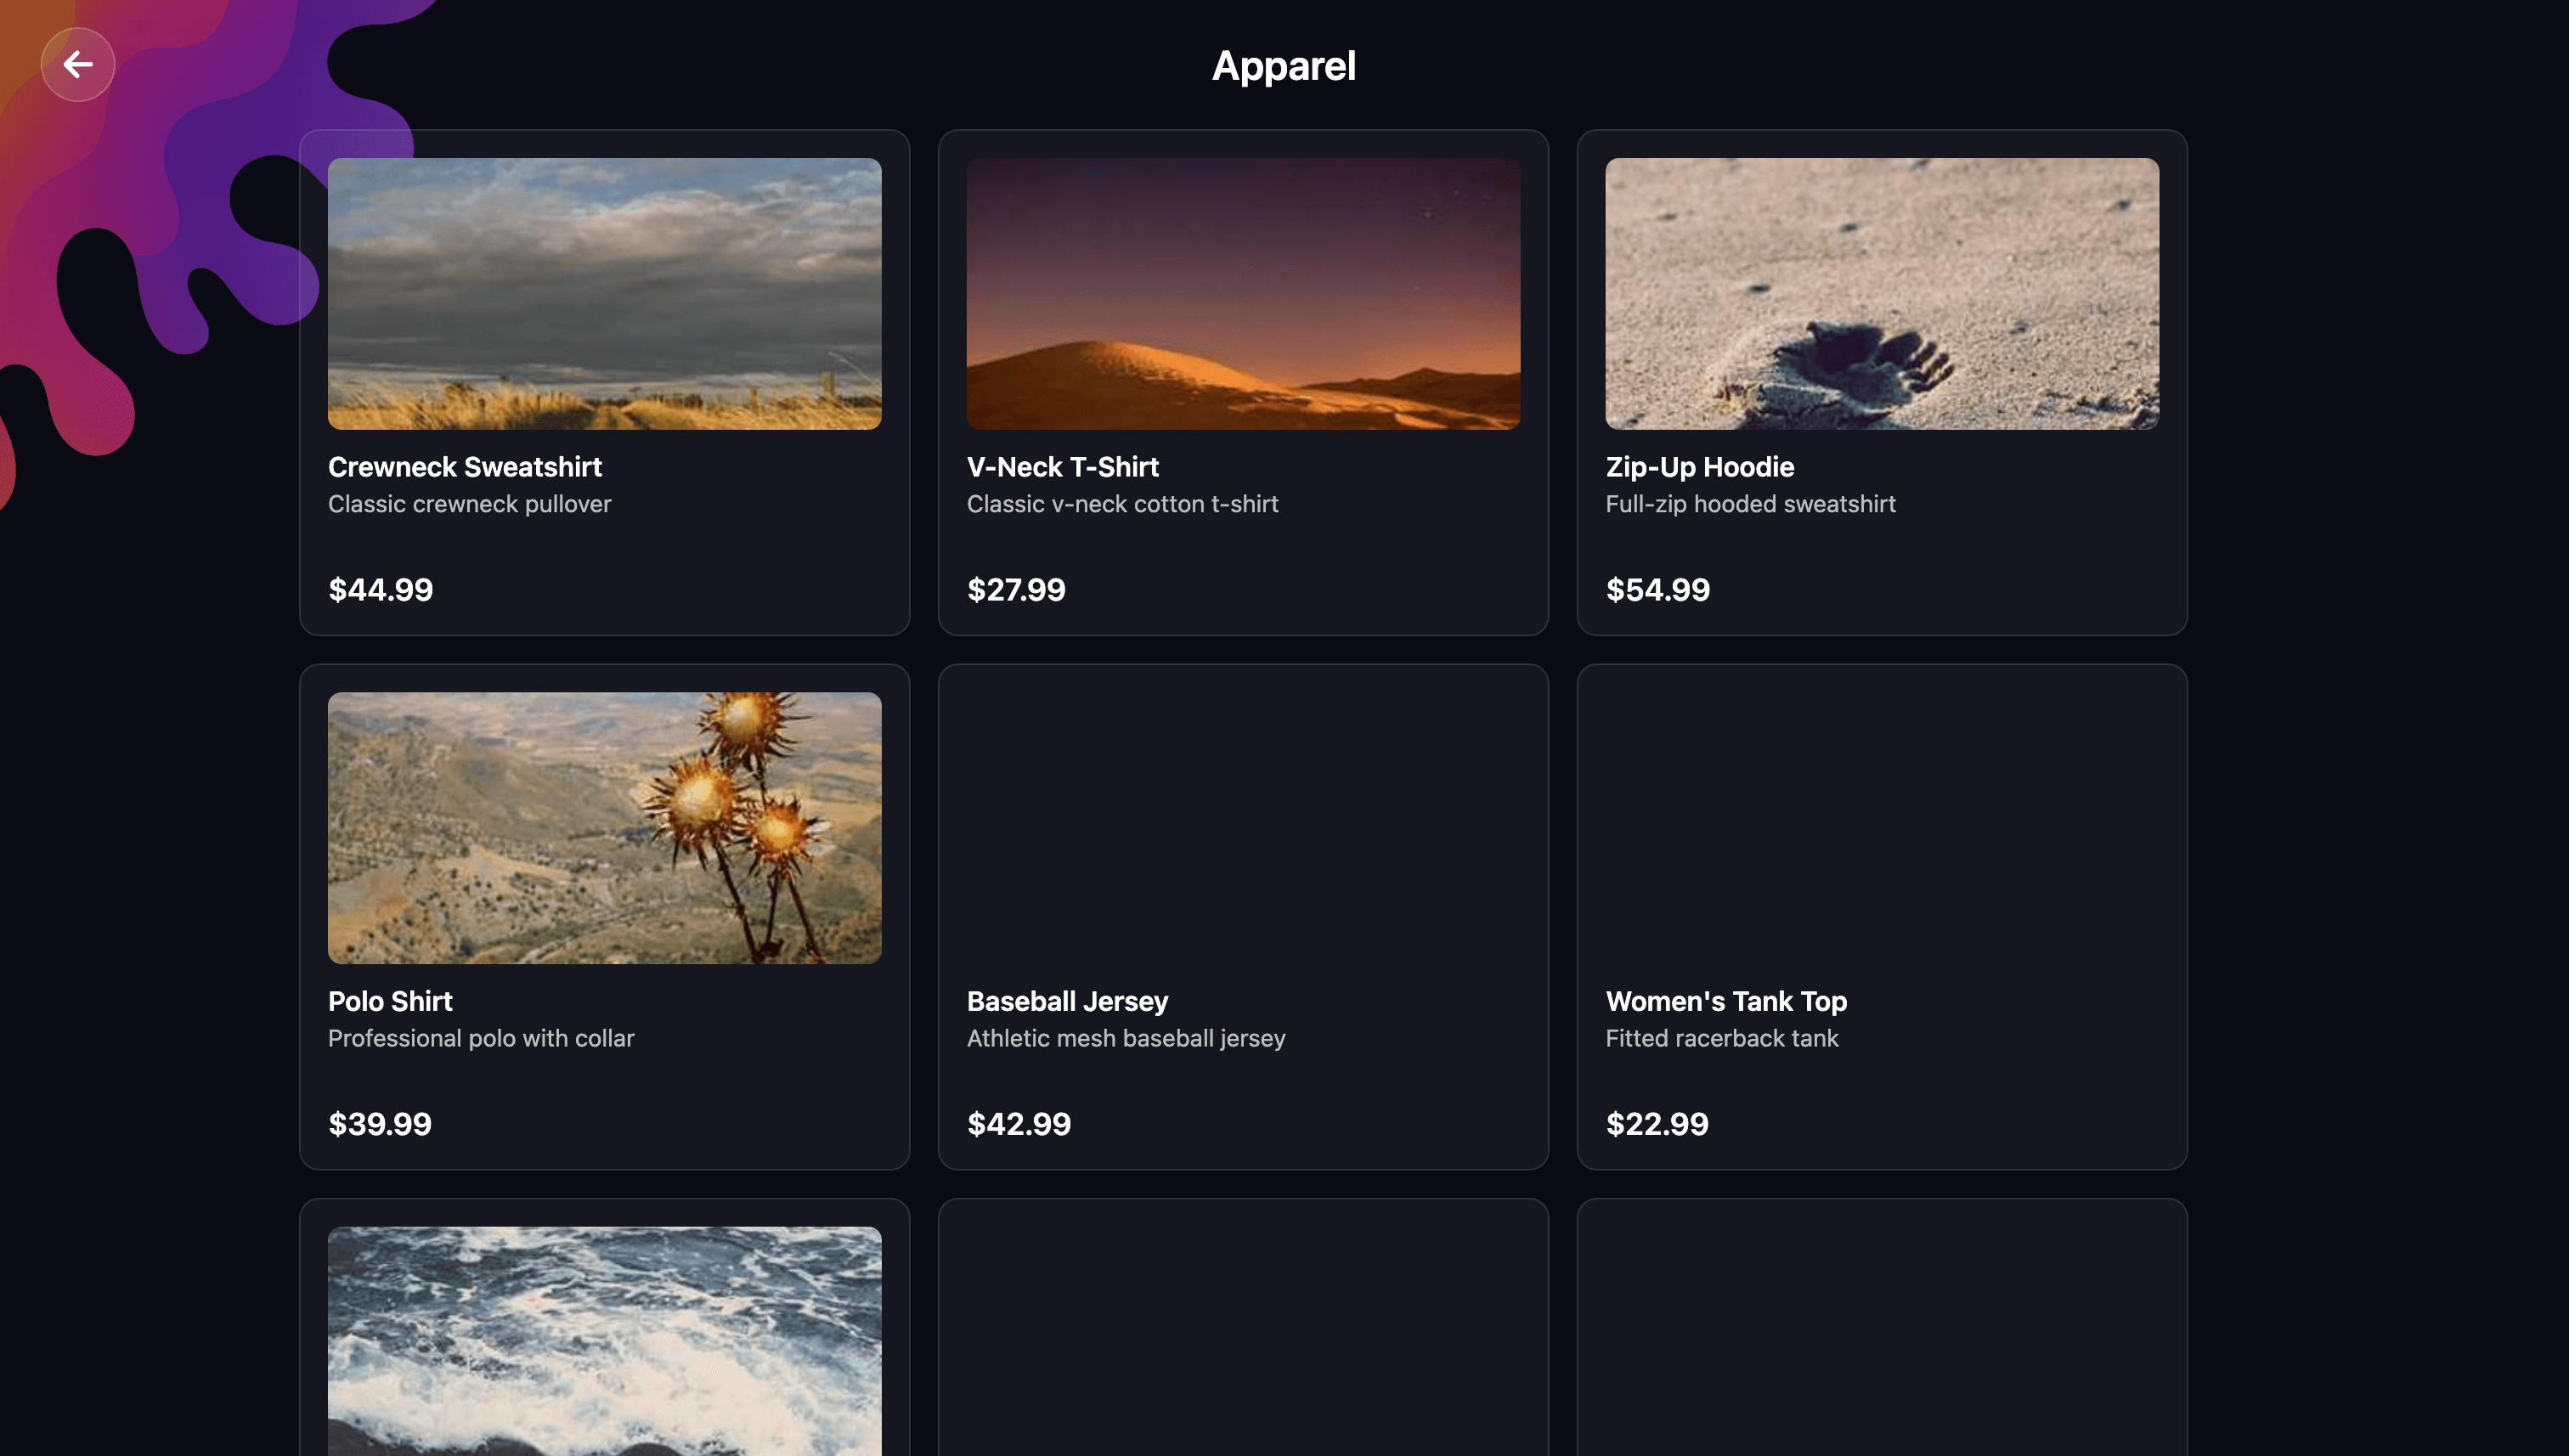Open the Crewneck Sweatshirt title link
This screenshot has height=1456, width=2569.
(464, 467)
